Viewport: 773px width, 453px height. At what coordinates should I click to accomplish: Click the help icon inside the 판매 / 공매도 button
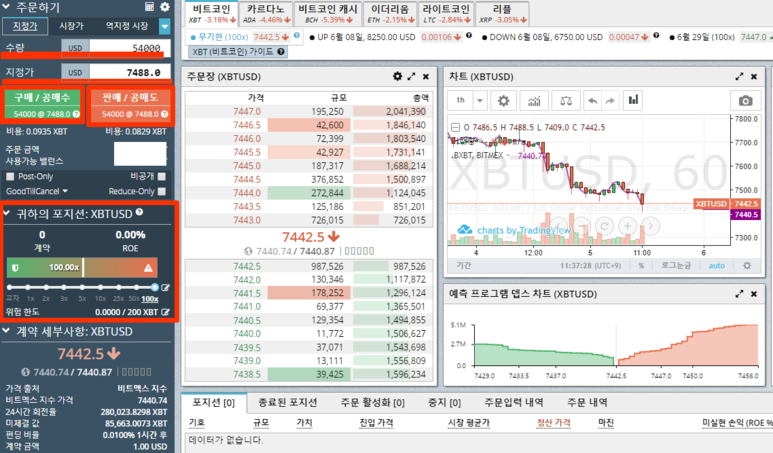tap(164, 114)
